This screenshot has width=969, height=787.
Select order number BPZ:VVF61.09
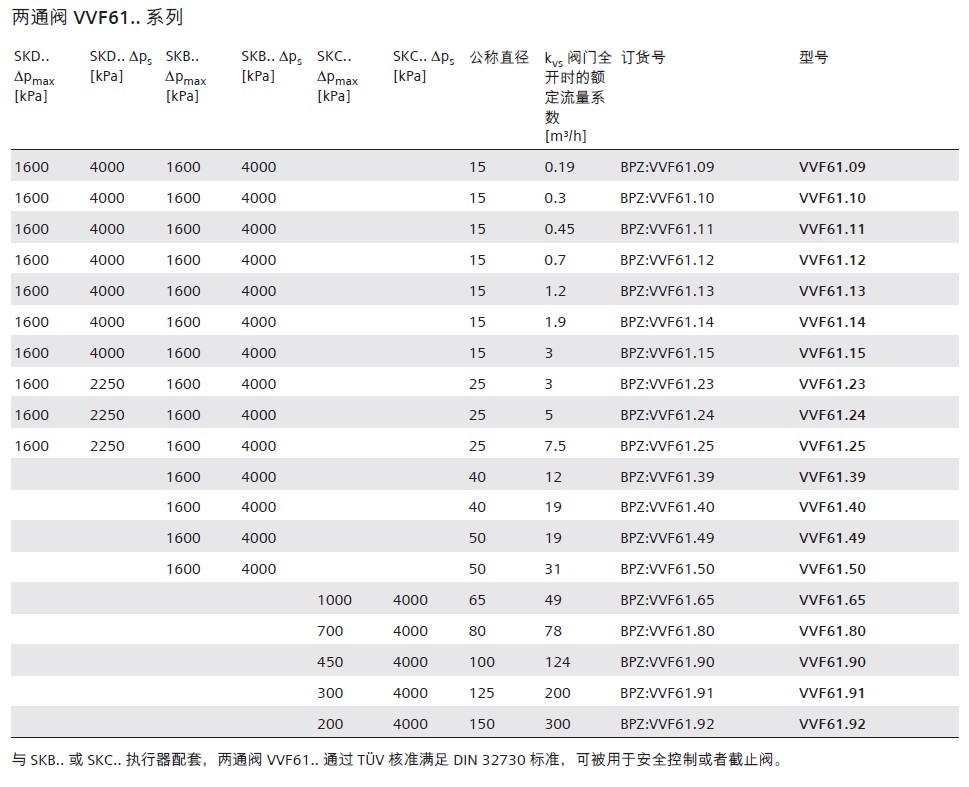coord(667,167)
